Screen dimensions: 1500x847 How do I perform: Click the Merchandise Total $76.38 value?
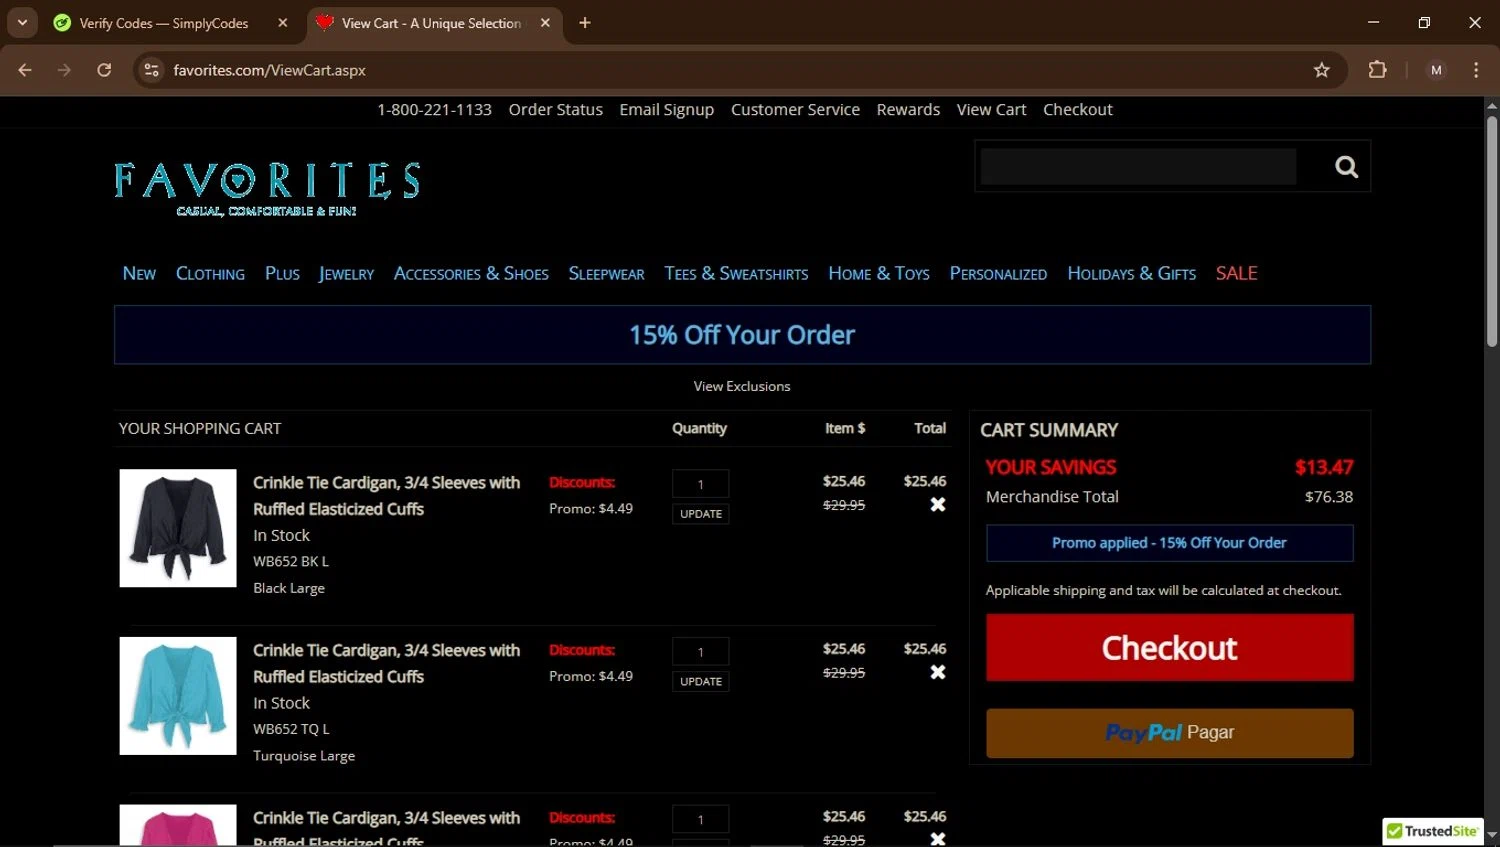tap(1329, 497)
